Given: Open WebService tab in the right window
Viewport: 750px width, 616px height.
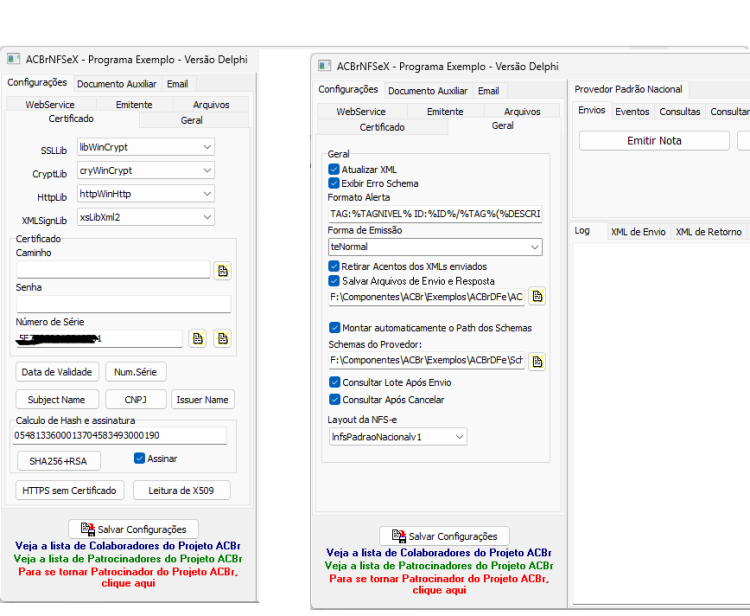Looking at the screenshot, I should tap(361, 111).
